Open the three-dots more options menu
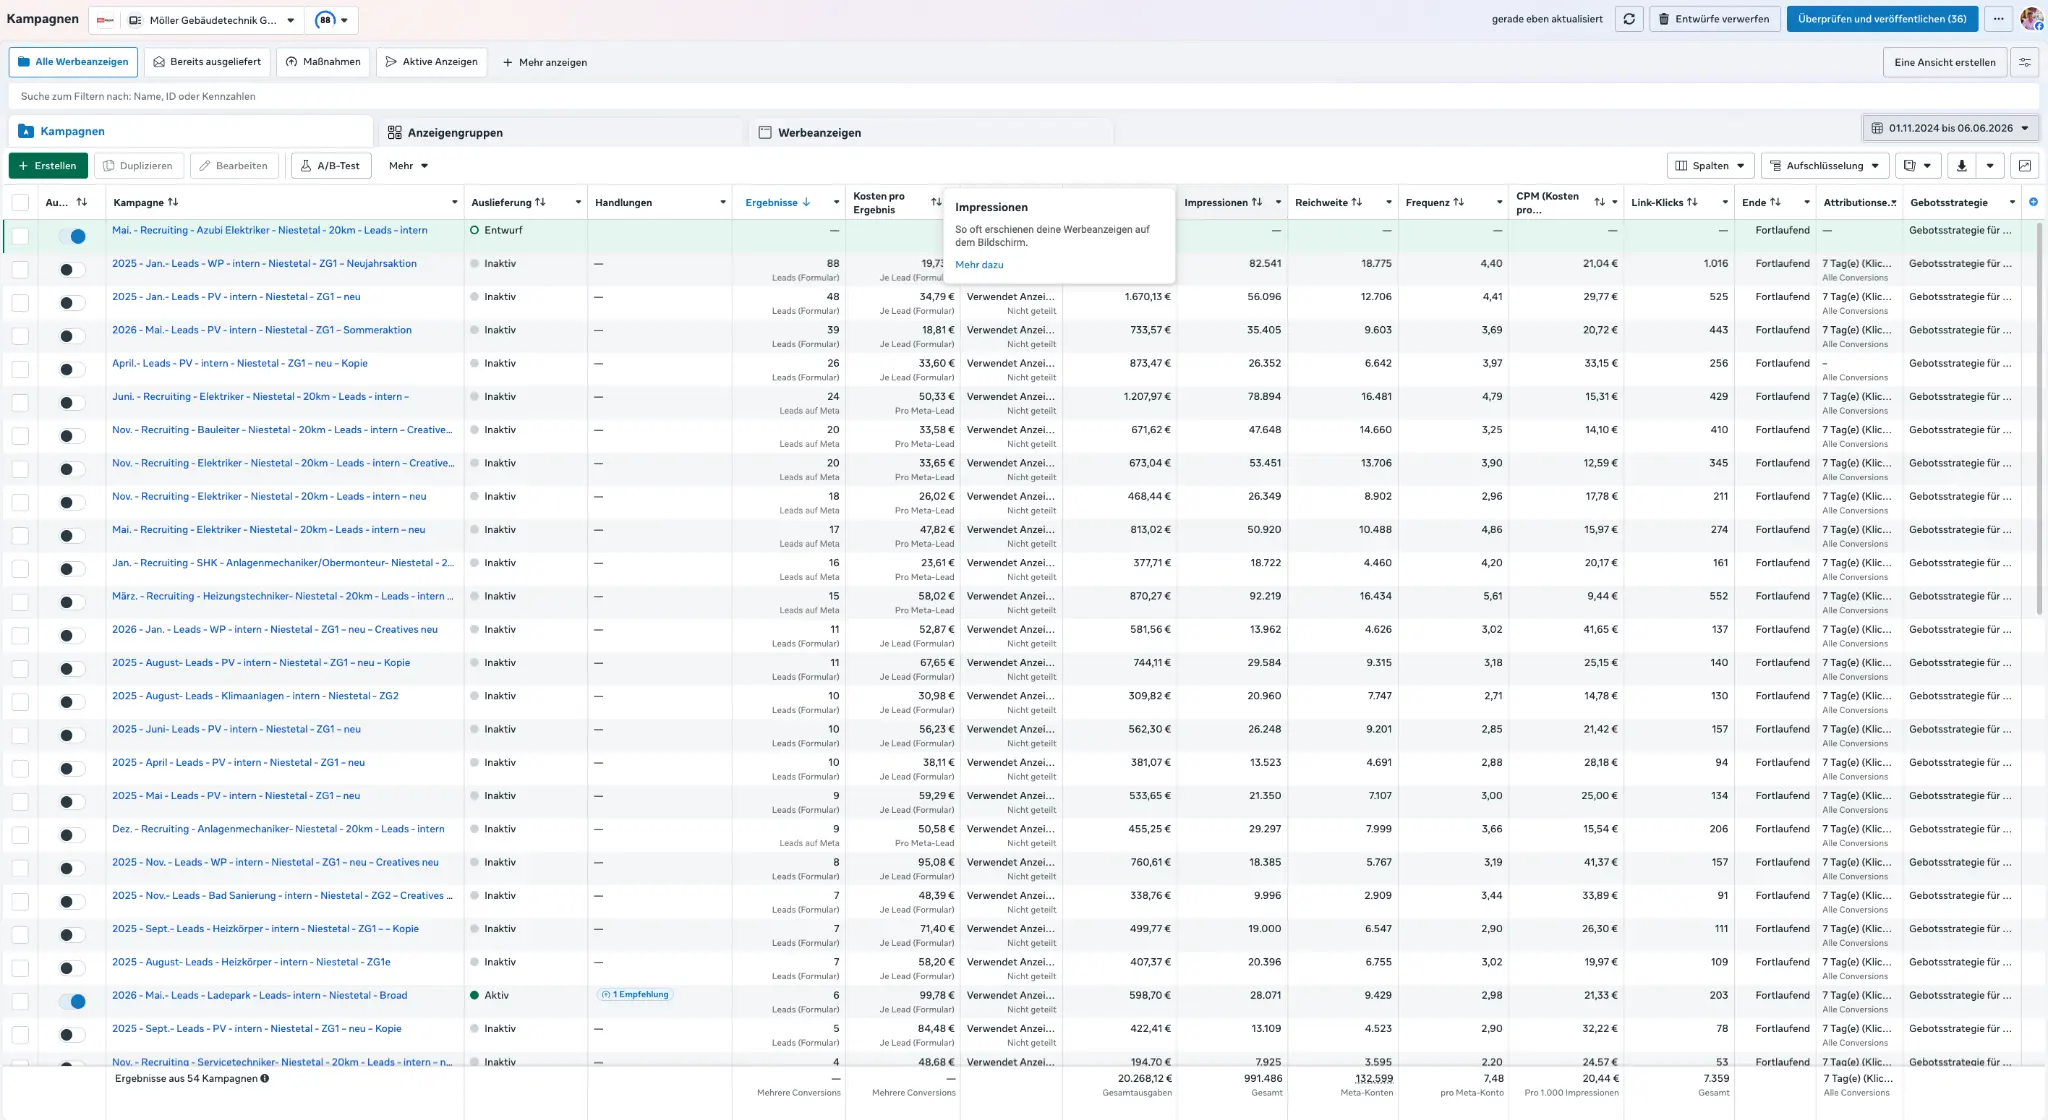 pos(1998,19)
